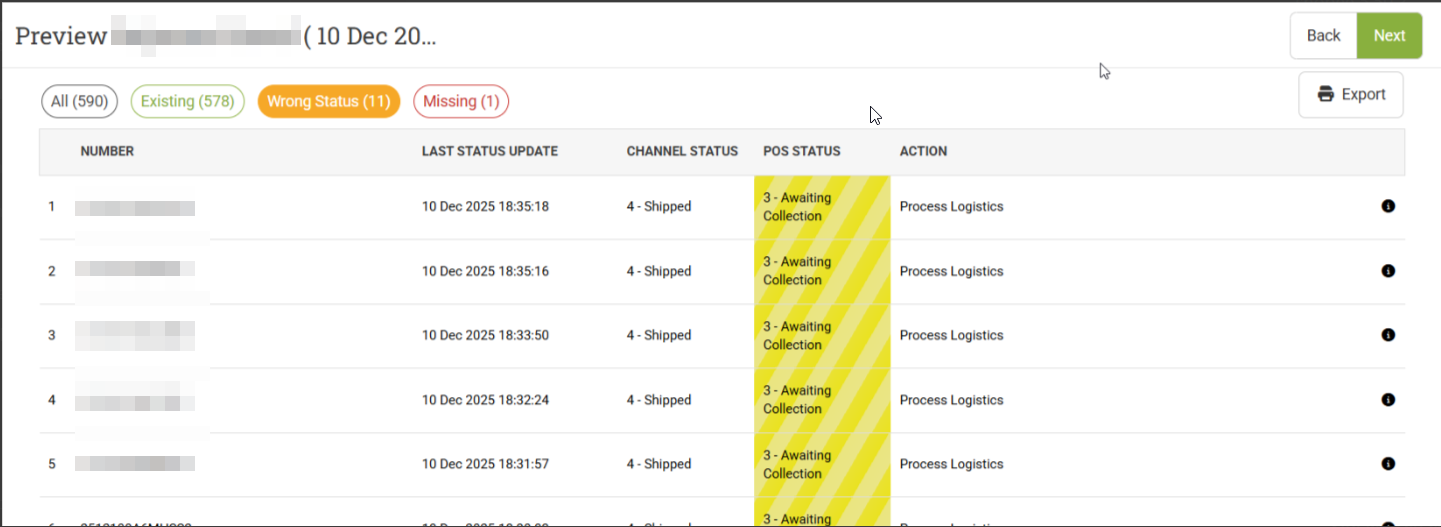Click the CHANNEL STATUS column header
Image resolution: width=1441 pixels, height=527 pixels.
click(682, 152)
